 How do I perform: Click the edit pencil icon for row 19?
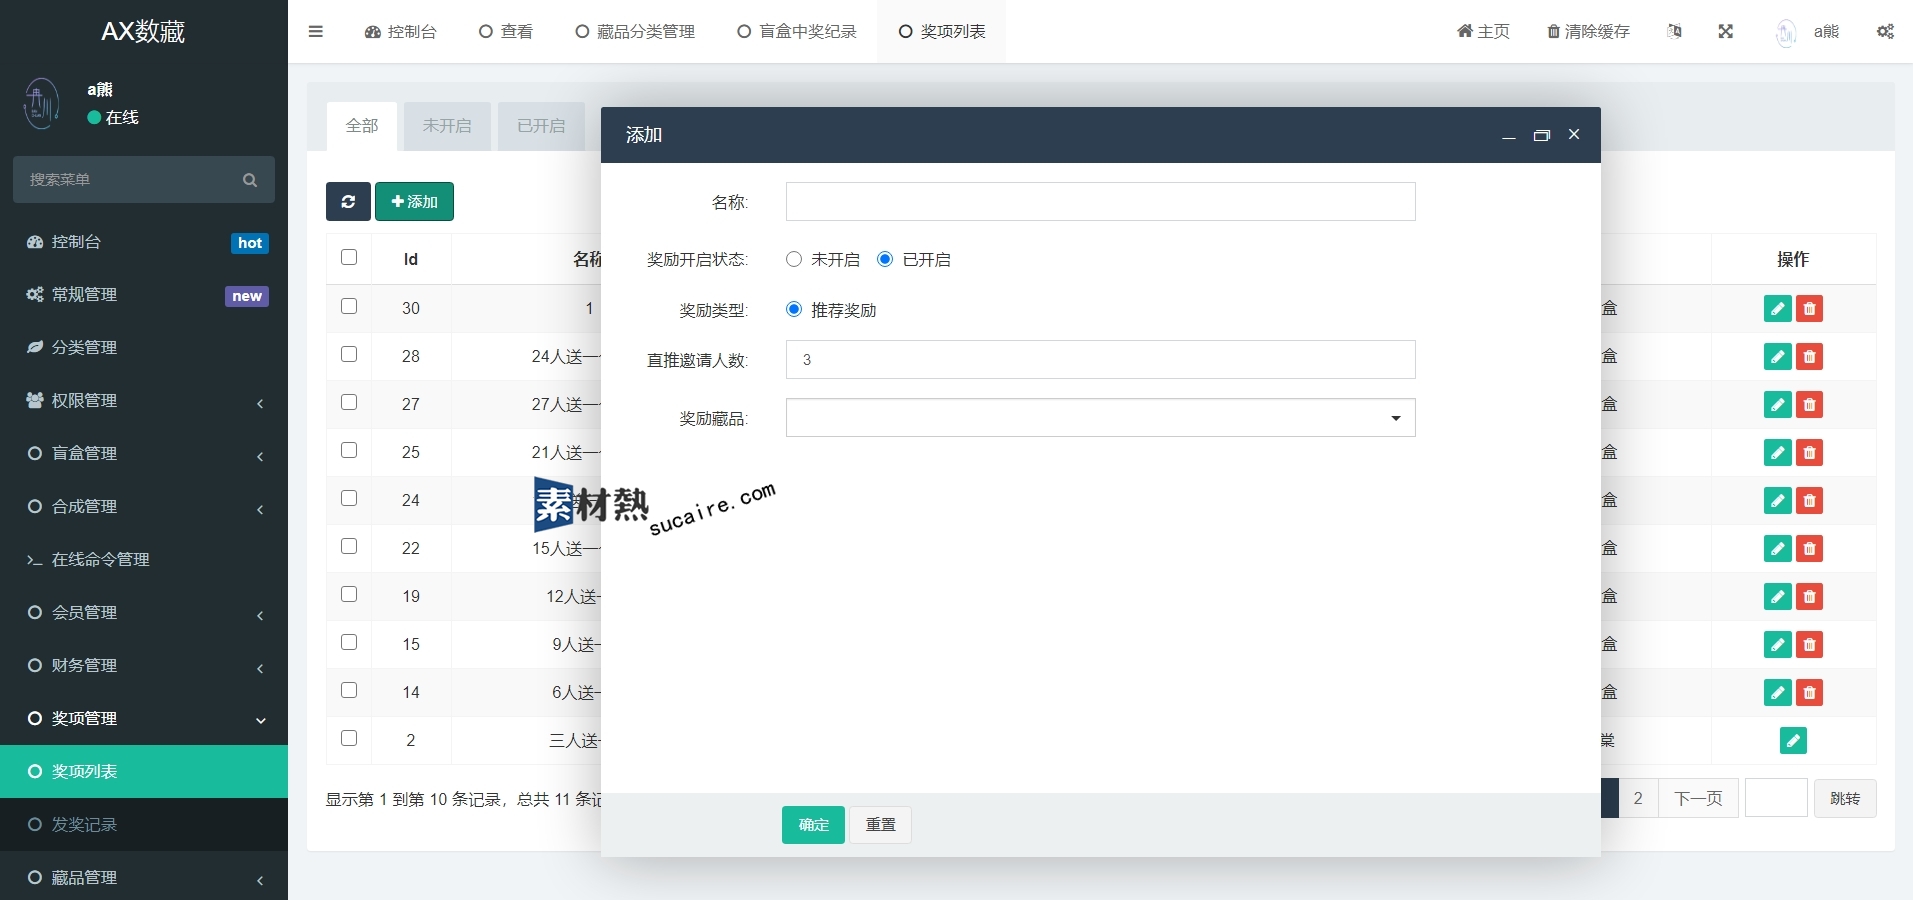(x=1777, y=596)
